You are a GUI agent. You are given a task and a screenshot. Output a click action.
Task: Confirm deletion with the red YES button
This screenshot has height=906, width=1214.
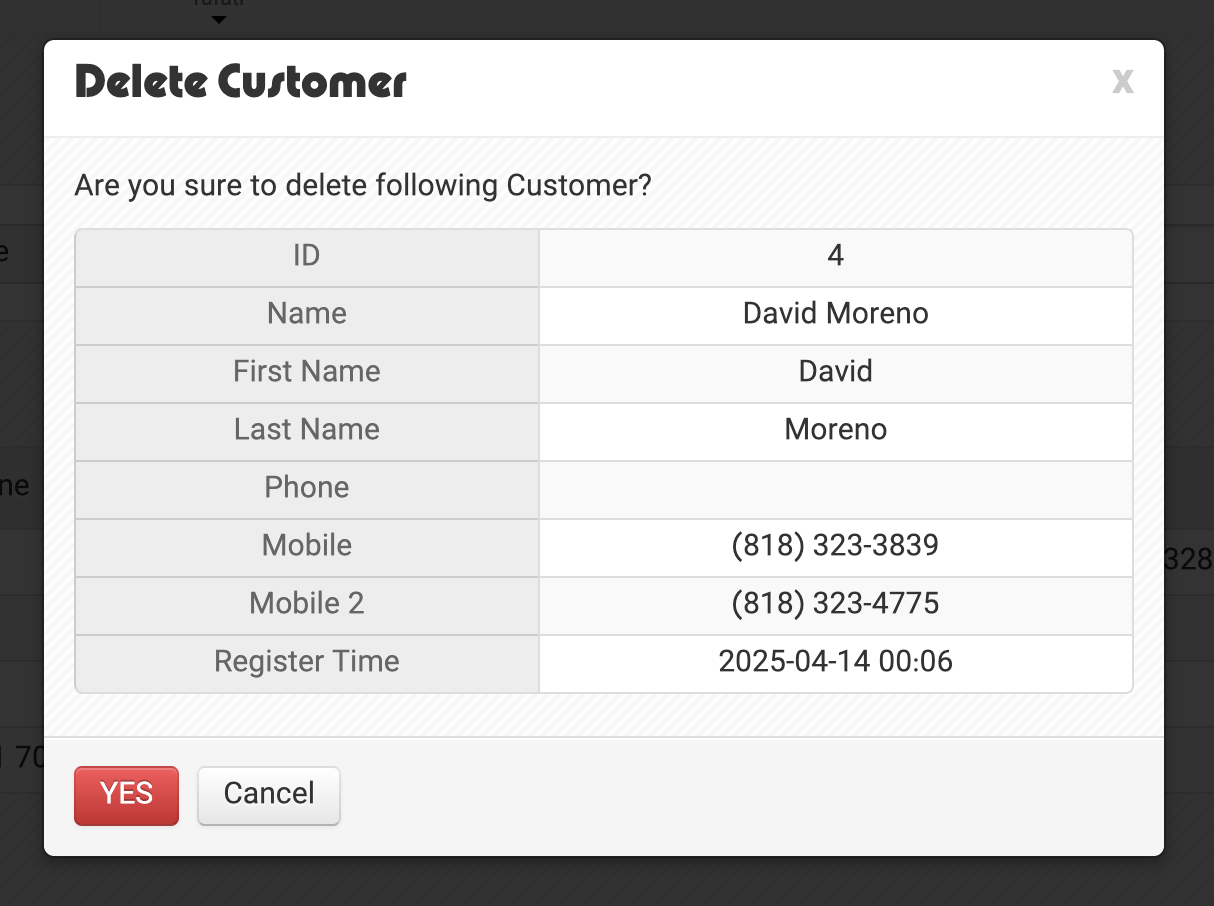pyautogui.click(x=126, y=795)
